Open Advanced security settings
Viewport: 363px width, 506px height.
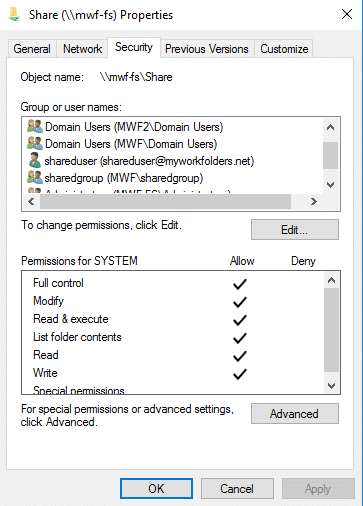coord(295,414)
